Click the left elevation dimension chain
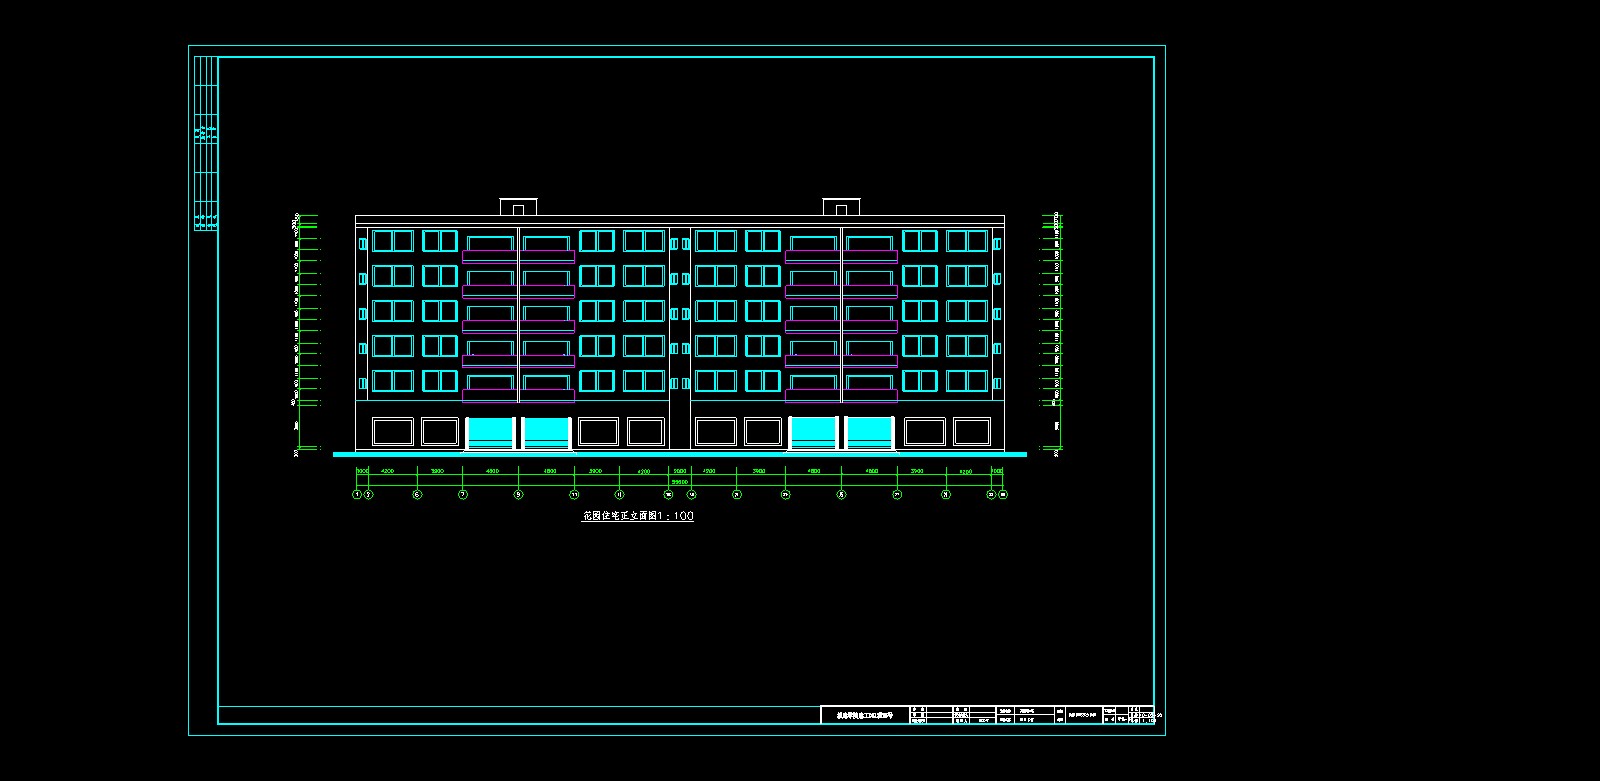This screenshot has height=781, width=1600. (306, 334)
